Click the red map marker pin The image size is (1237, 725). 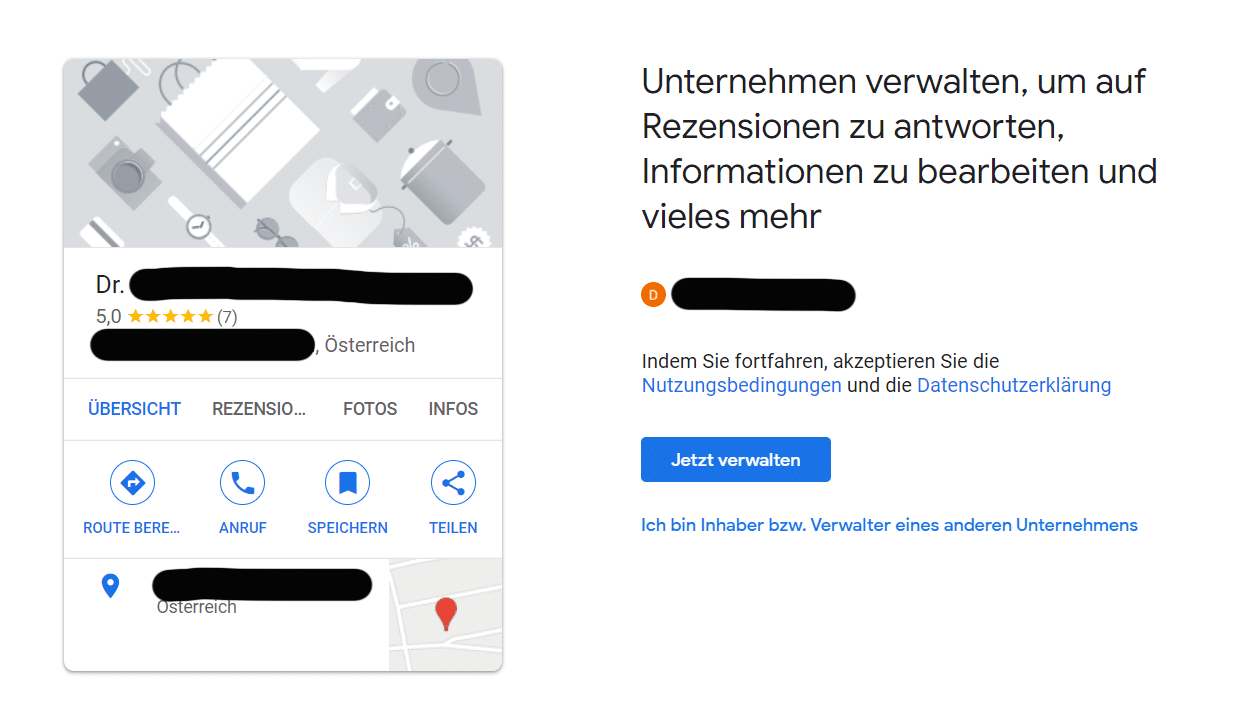tap(447, 614)
